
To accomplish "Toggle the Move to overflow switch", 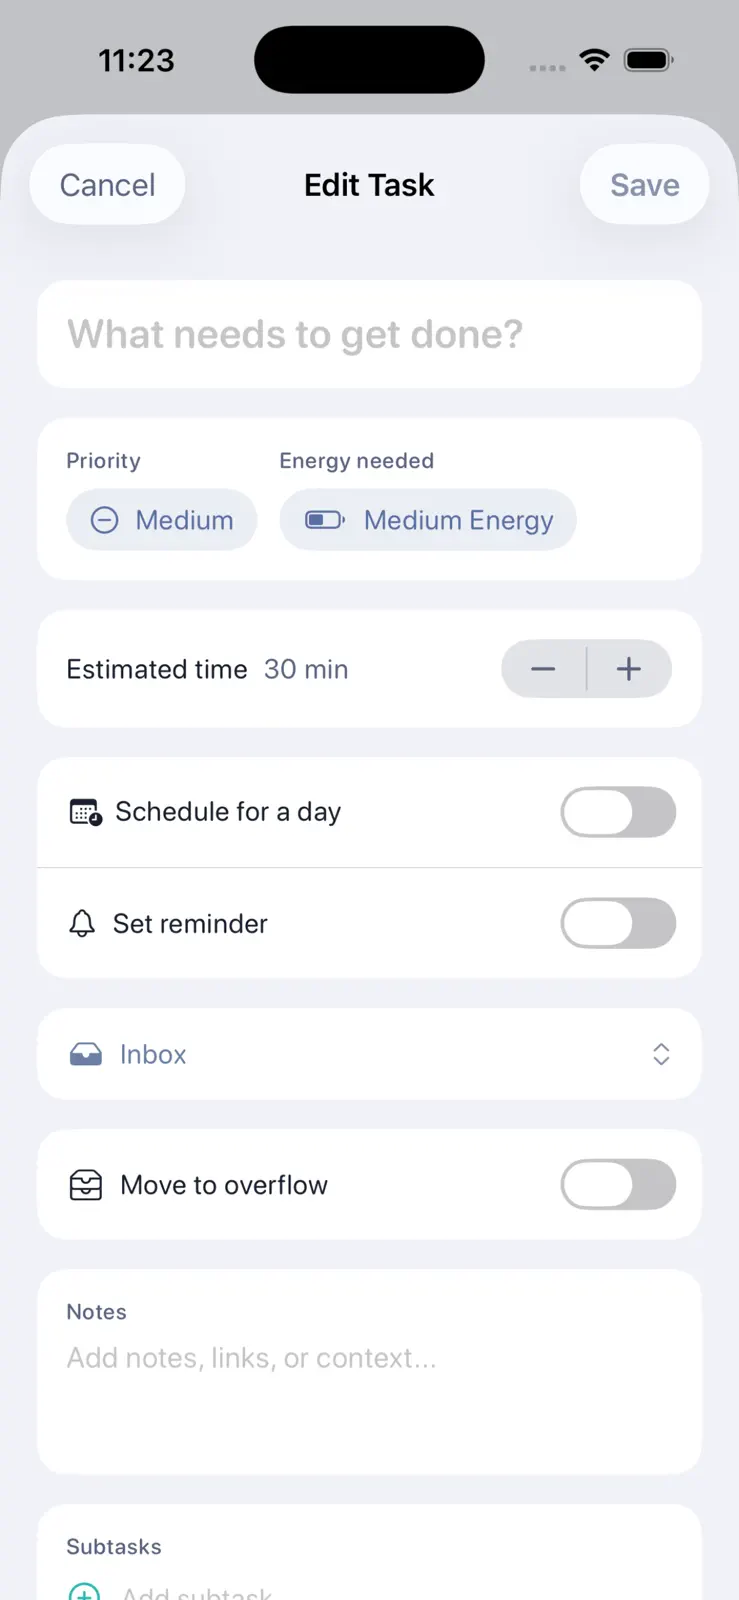I will (x=618, y=1185).
